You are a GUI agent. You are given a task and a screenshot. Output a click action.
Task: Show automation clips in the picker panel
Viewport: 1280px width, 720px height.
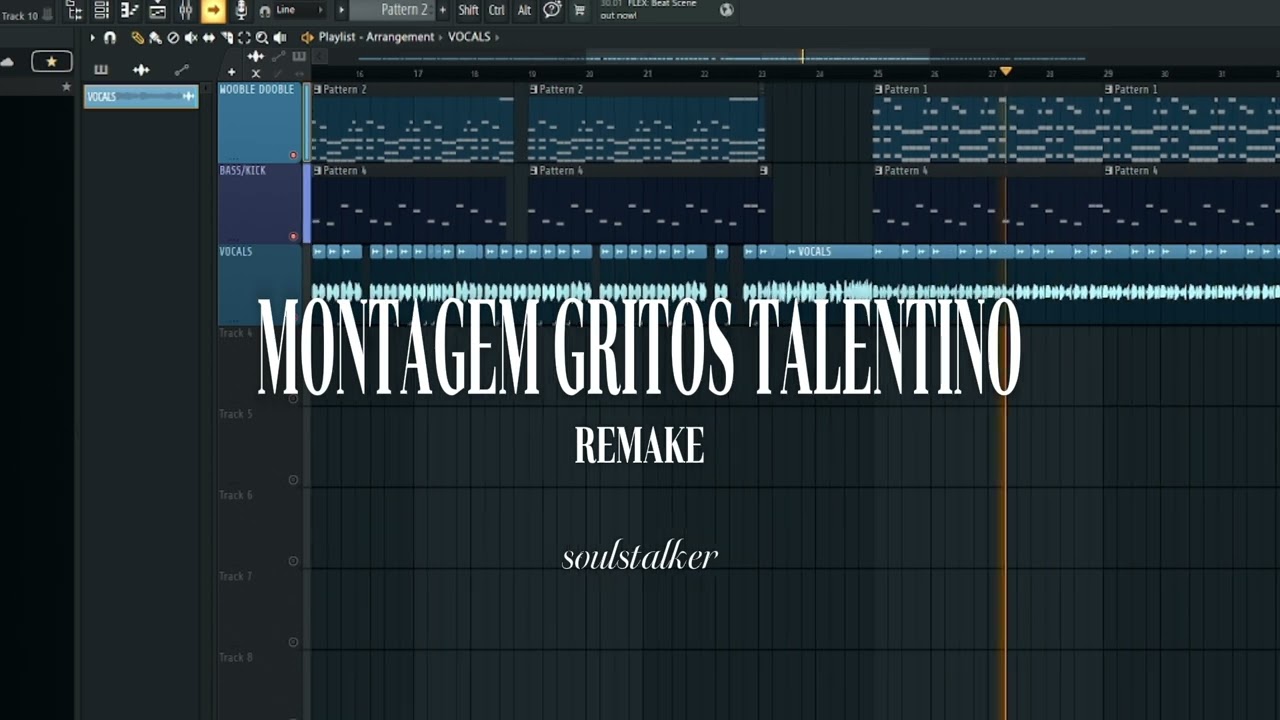tap(181, 70)
